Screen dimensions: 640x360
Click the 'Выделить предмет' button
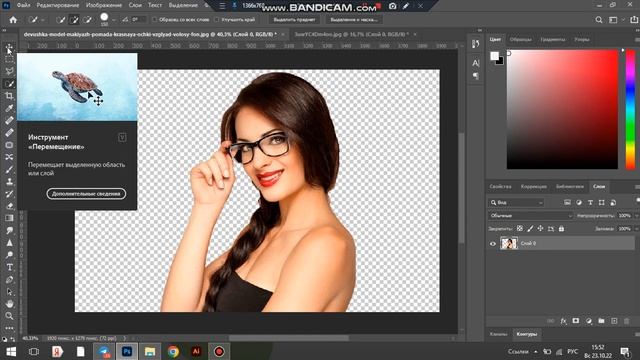click(294, 20)
